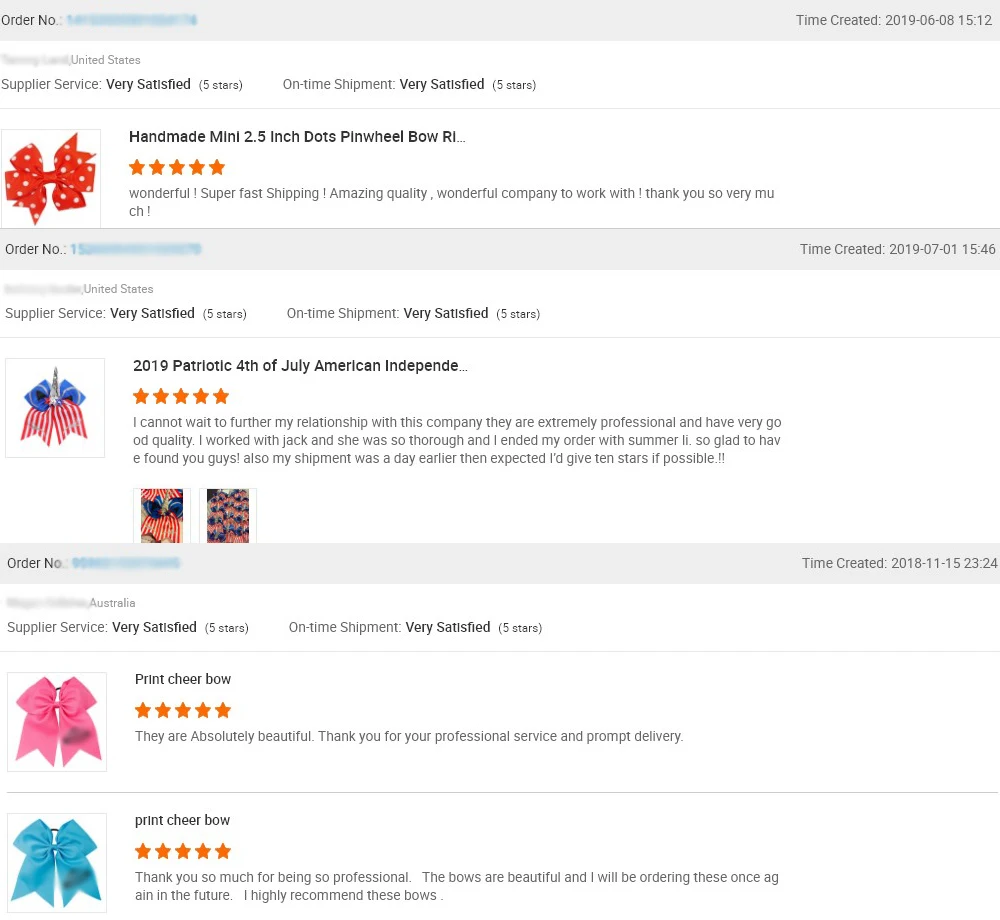Click the five stars above "Absolutely beautiful" review
1000x920 pixels.
pyautogui.click(x=183, y=710)
